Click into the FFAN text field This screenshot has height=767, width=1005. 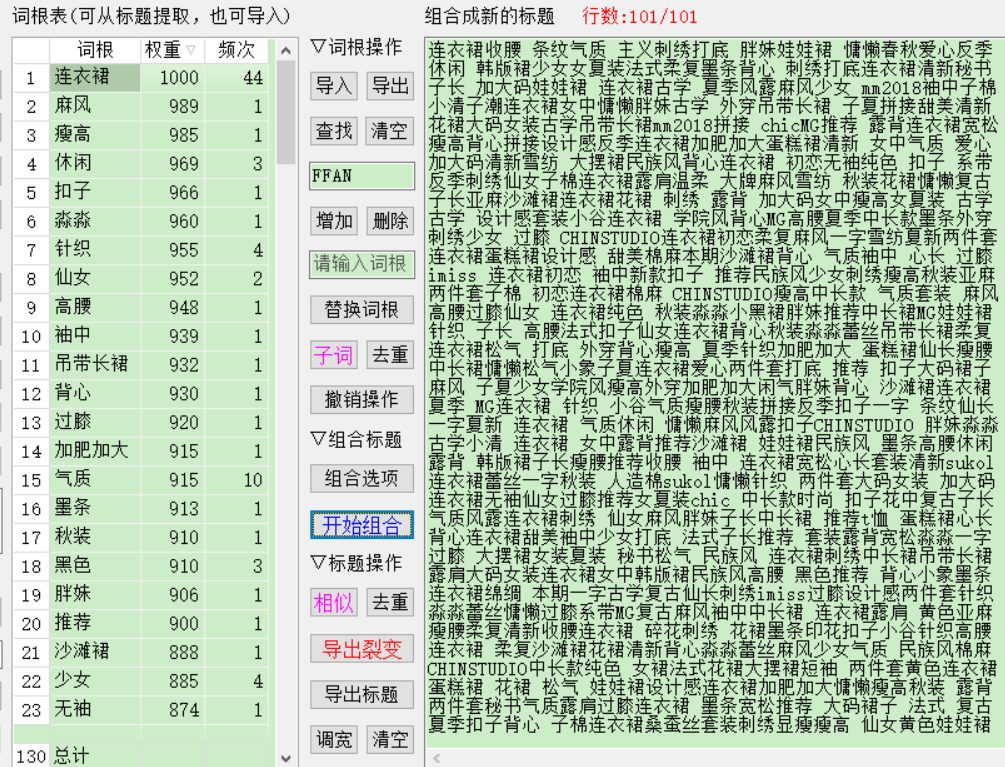[361, 176]
